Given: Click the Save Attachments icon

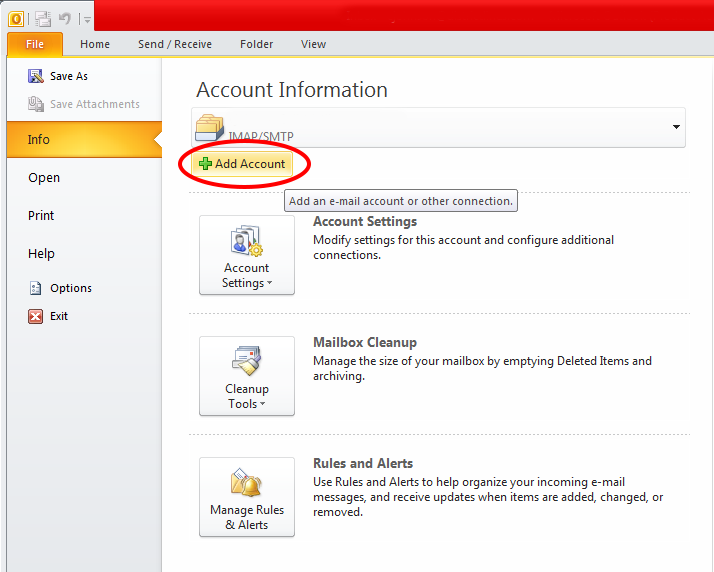Looking at the screenshot, I should [36, 104].
